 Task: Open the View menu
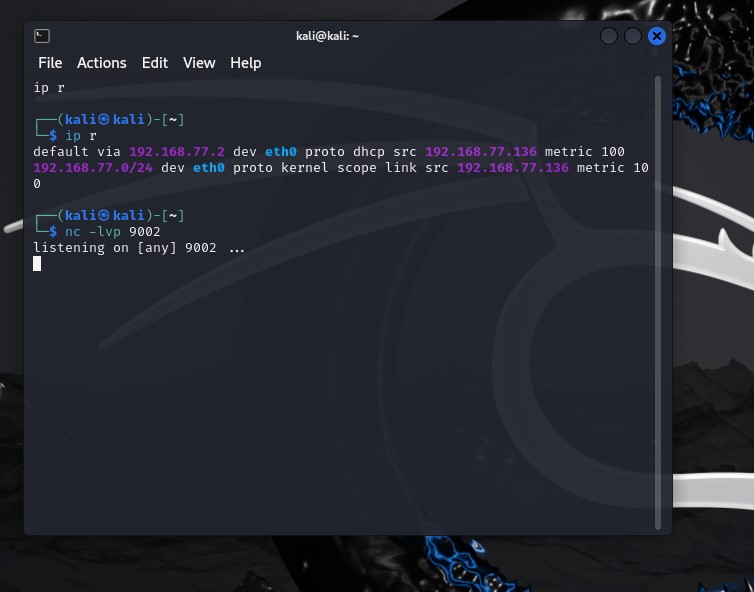coord(199,63)
